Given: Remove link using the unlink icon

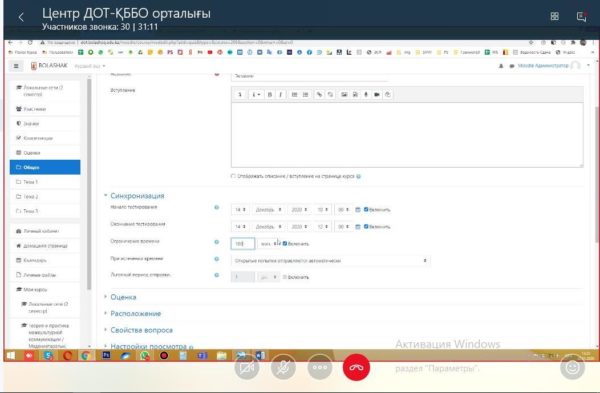Looking at the screenshot, I should coord(330,95).
